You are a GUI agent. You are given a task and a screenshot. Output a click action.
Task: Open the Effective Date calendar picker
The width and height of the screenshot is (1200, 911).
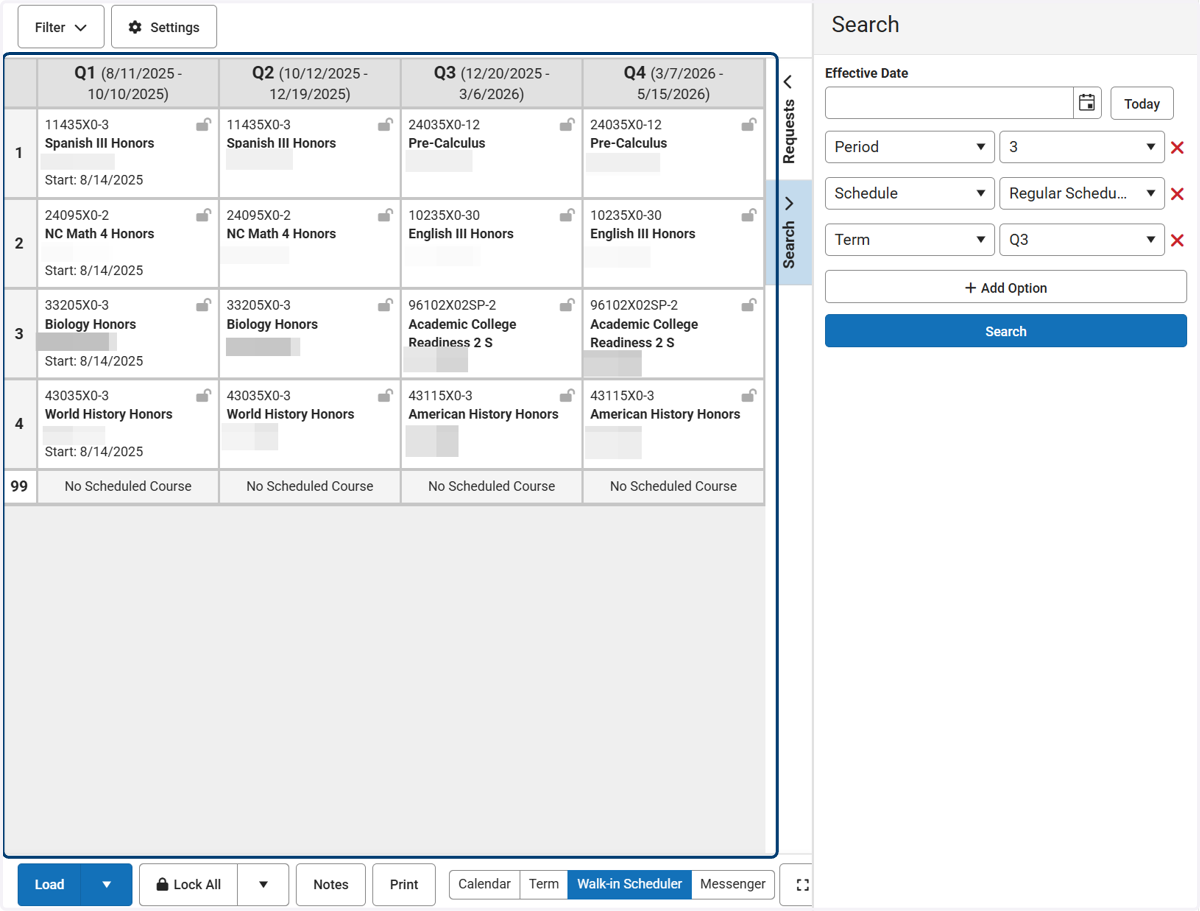click(1087, 103)
